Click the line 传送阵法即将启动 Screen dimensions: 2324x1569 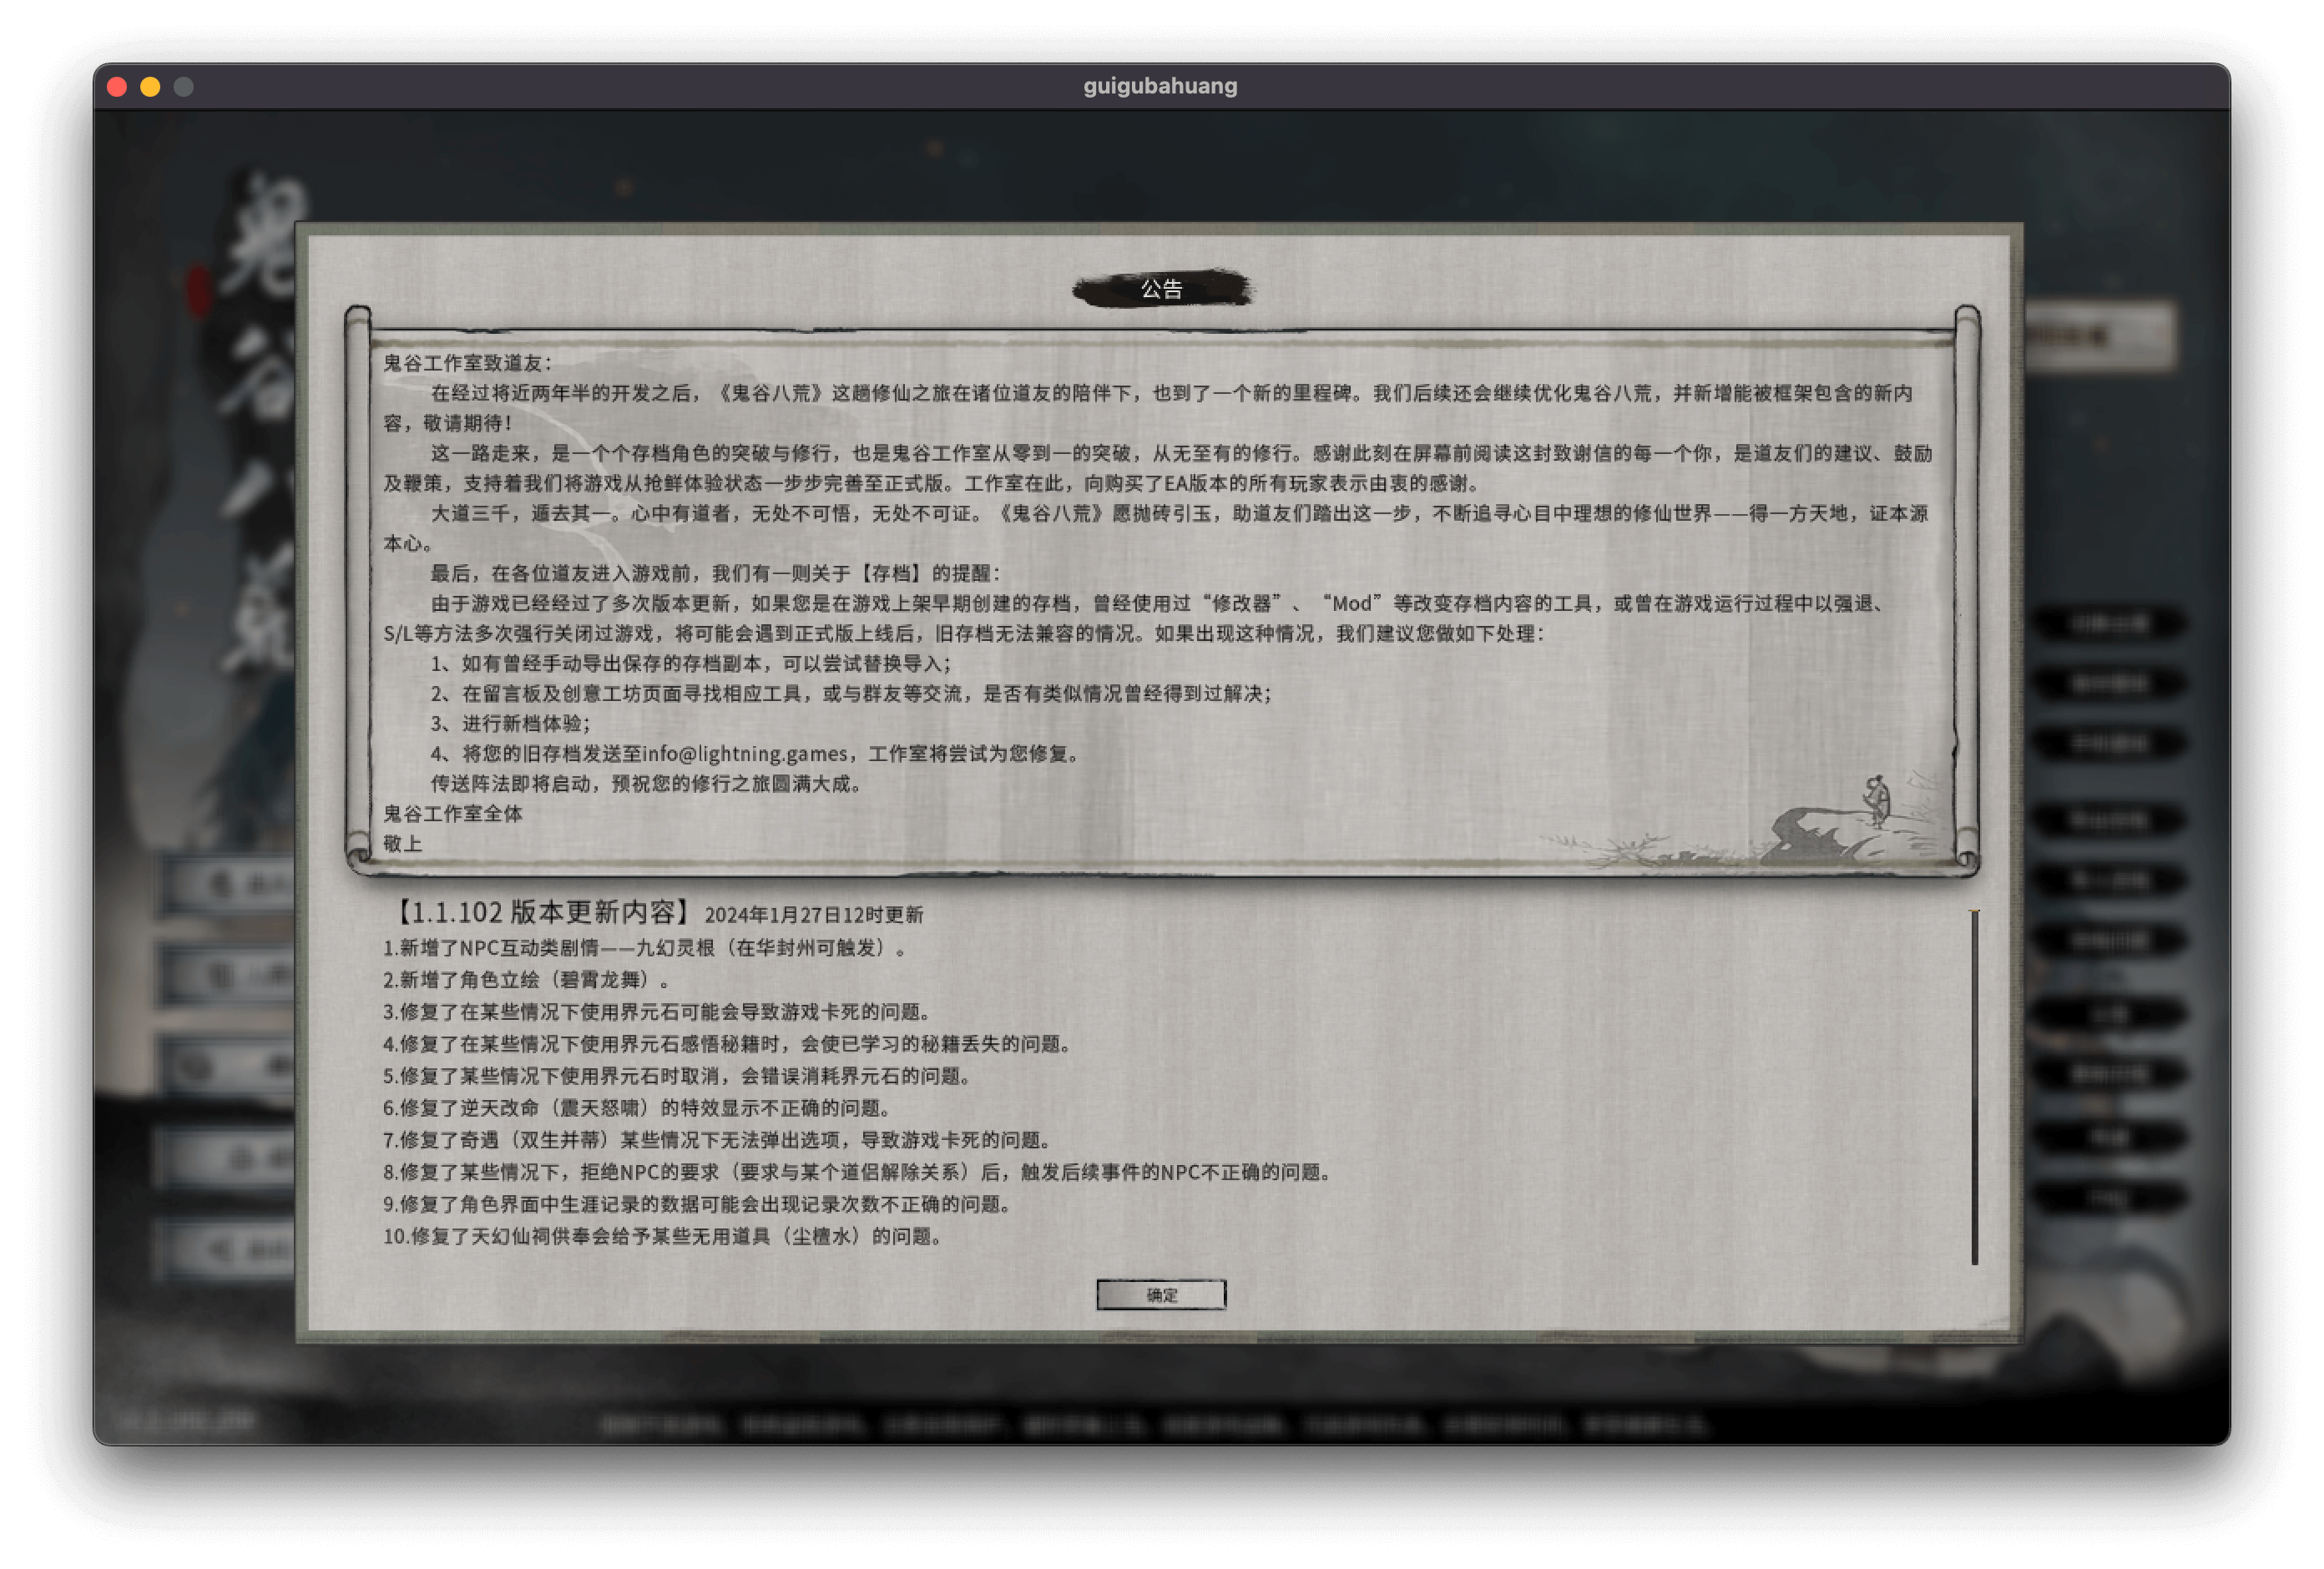click(x=647, y=783)
